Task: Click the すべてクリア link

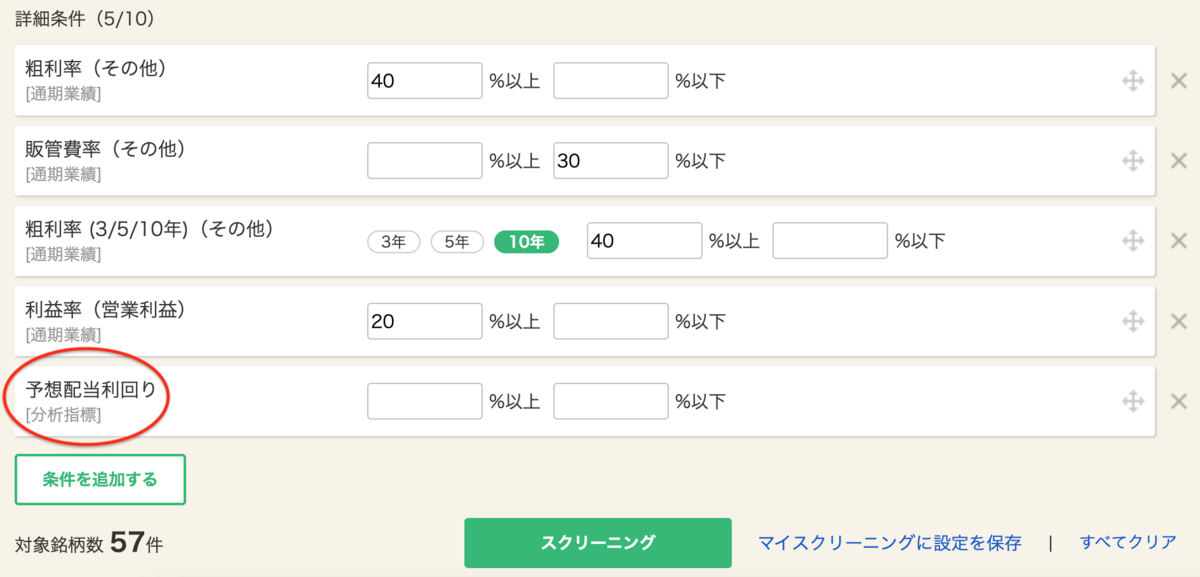Action: (x=1128, y=543)
